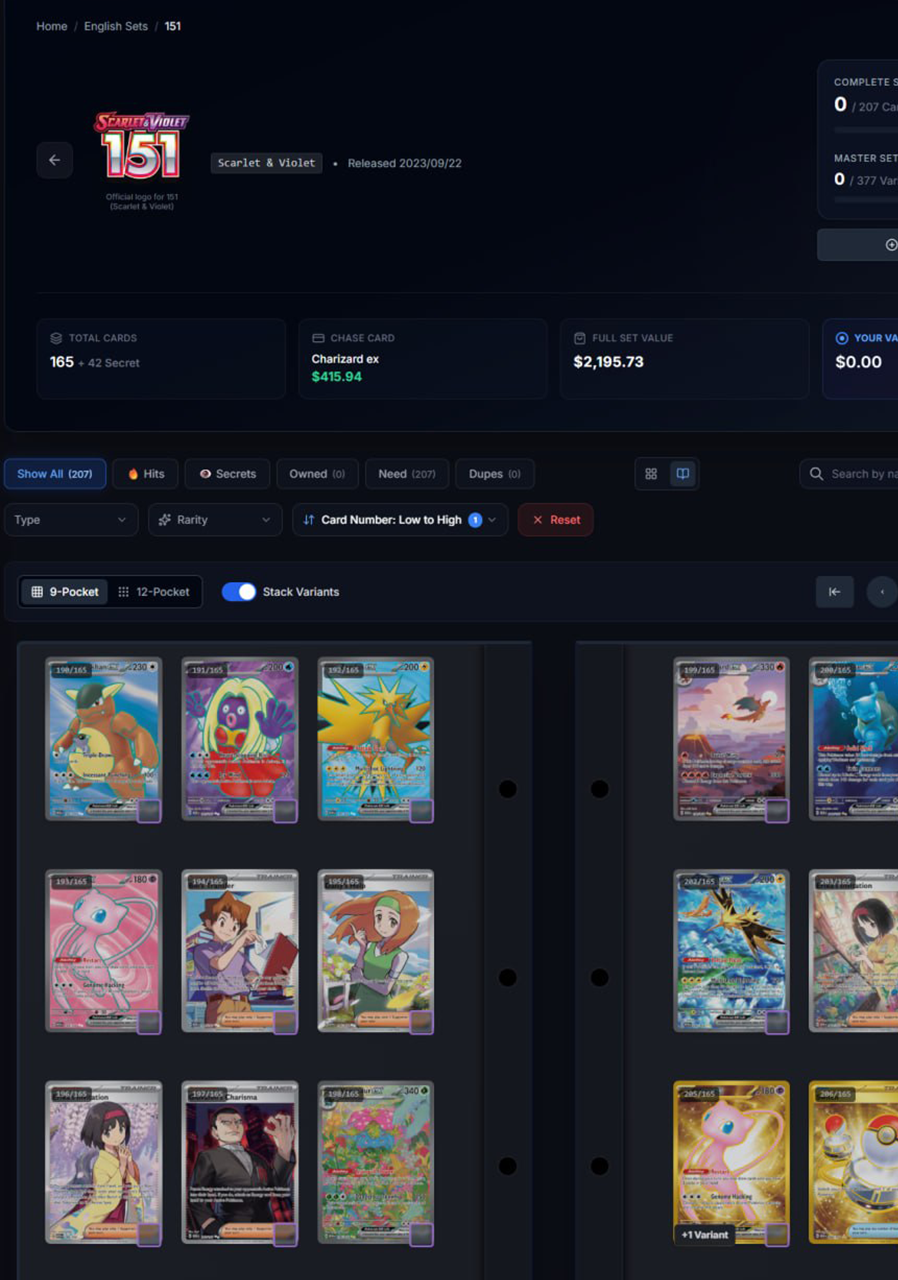Open the Rarity filter dropdown
898x1280 pixels.
point(215,520)
